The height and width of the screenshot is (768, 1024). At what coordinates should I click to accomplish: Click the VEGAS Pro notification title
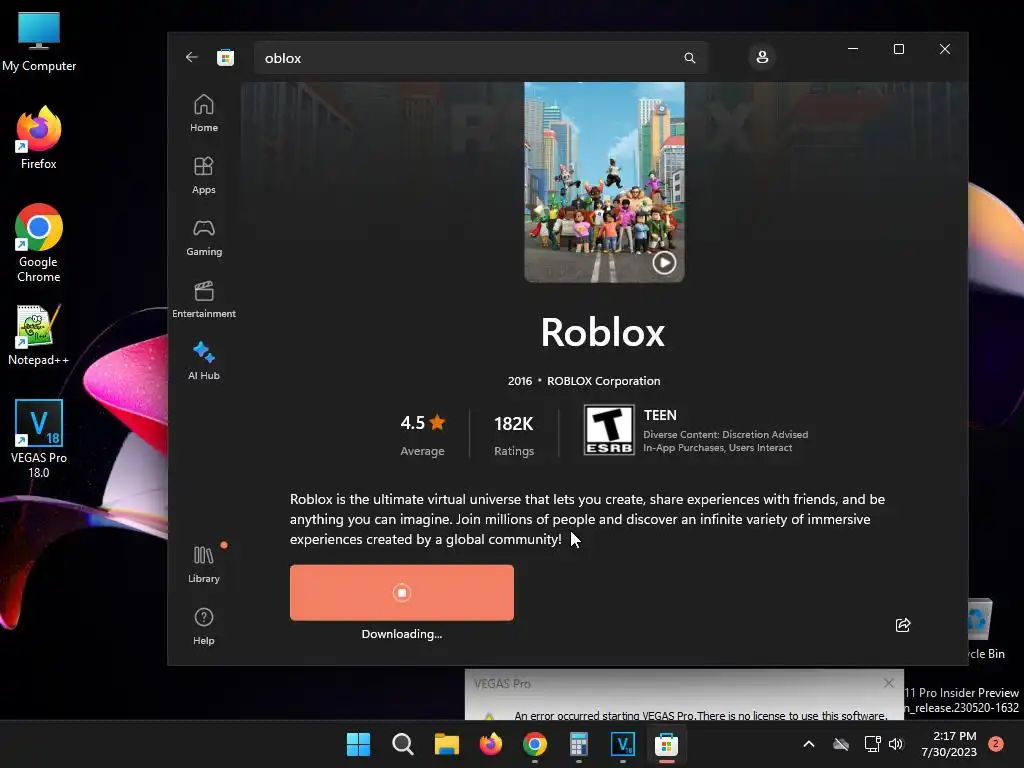(x=502, y=684)
